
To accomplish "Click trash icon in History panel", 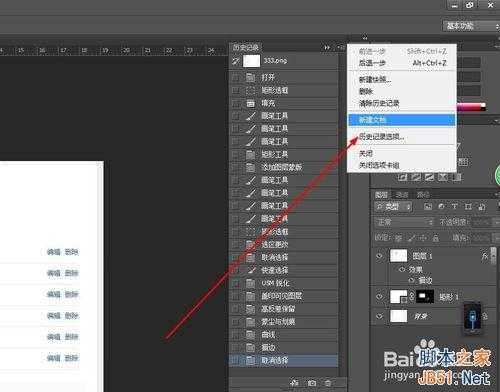I will [328, 383].
